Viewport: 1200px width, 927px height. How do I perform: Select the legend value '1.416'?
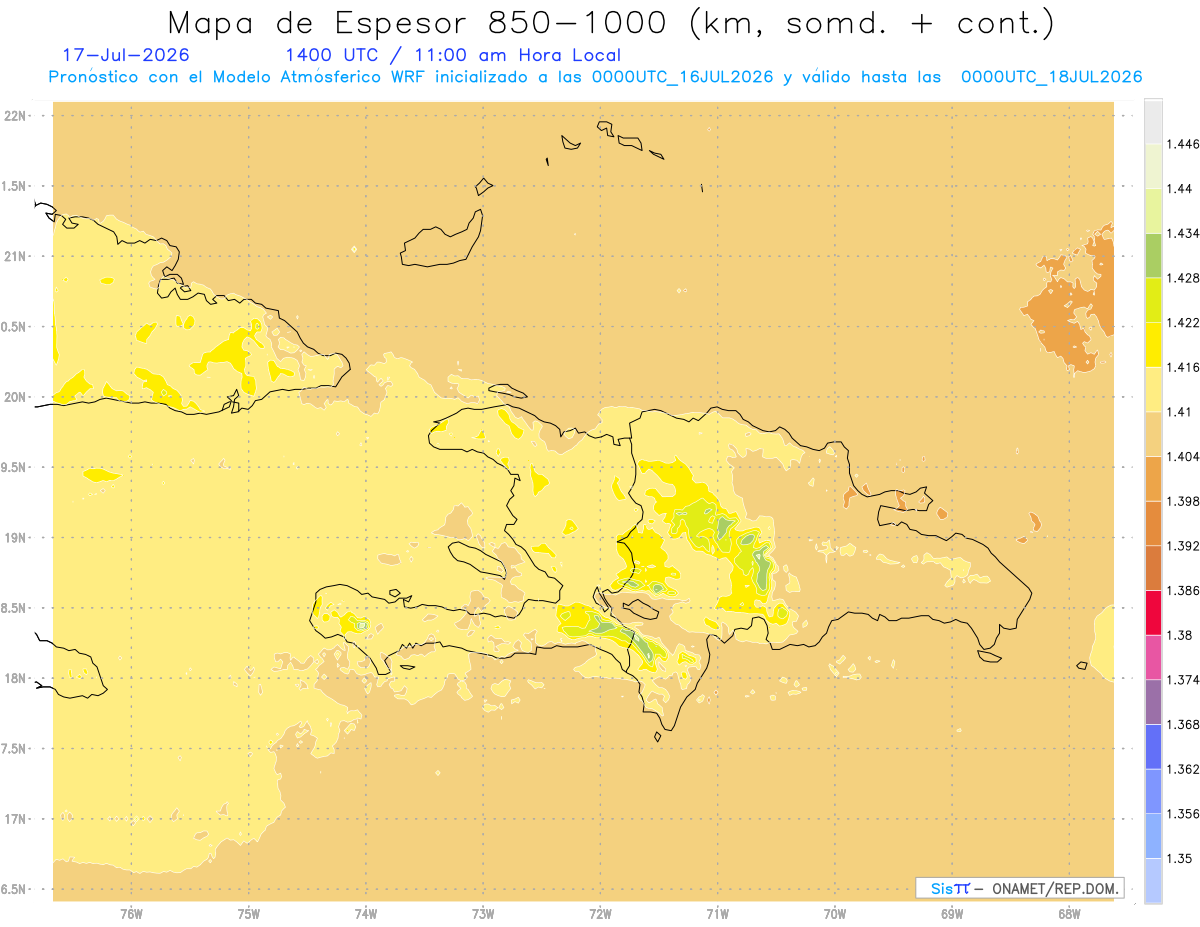point(1183,367)
